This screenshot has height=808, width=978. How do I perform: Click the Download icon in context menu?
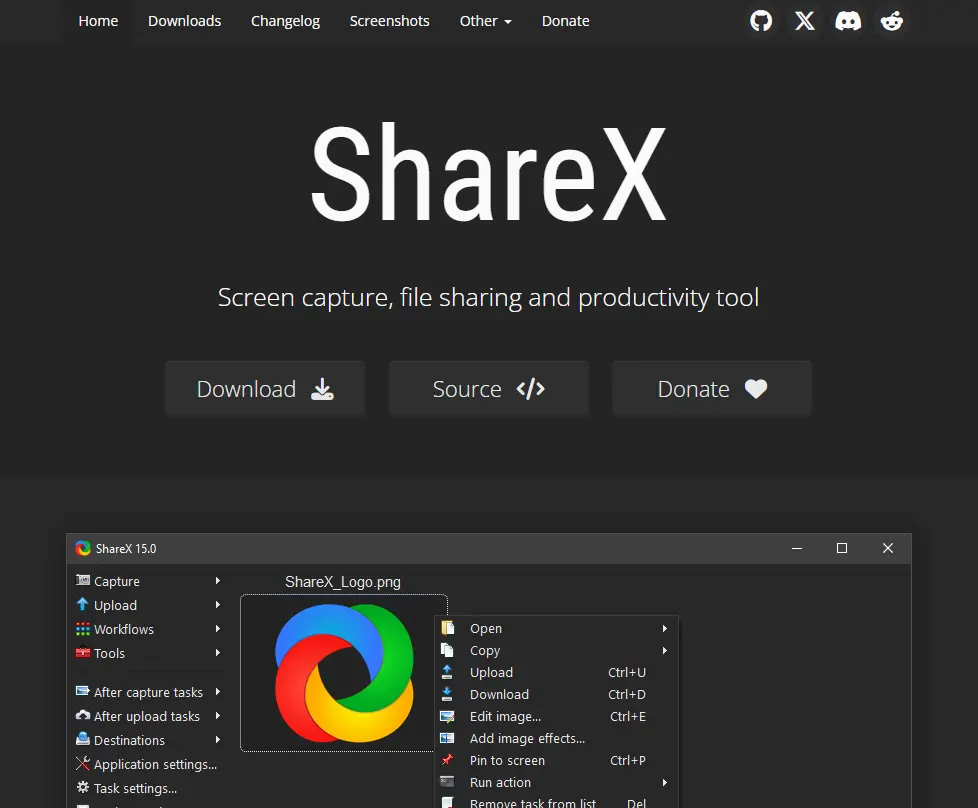[447, 694]
